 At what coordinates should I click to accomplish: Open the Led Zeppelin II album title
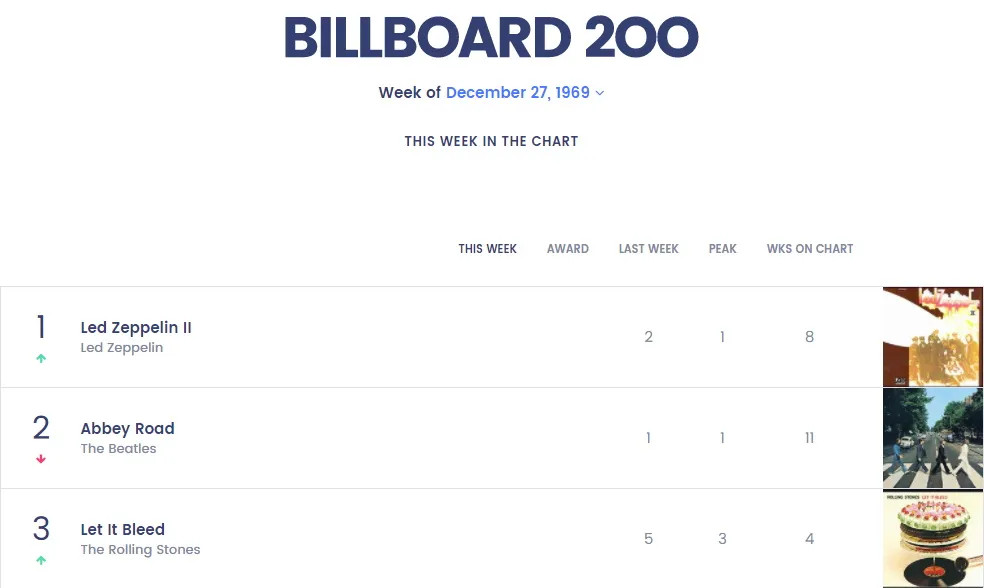coord(136,328)
